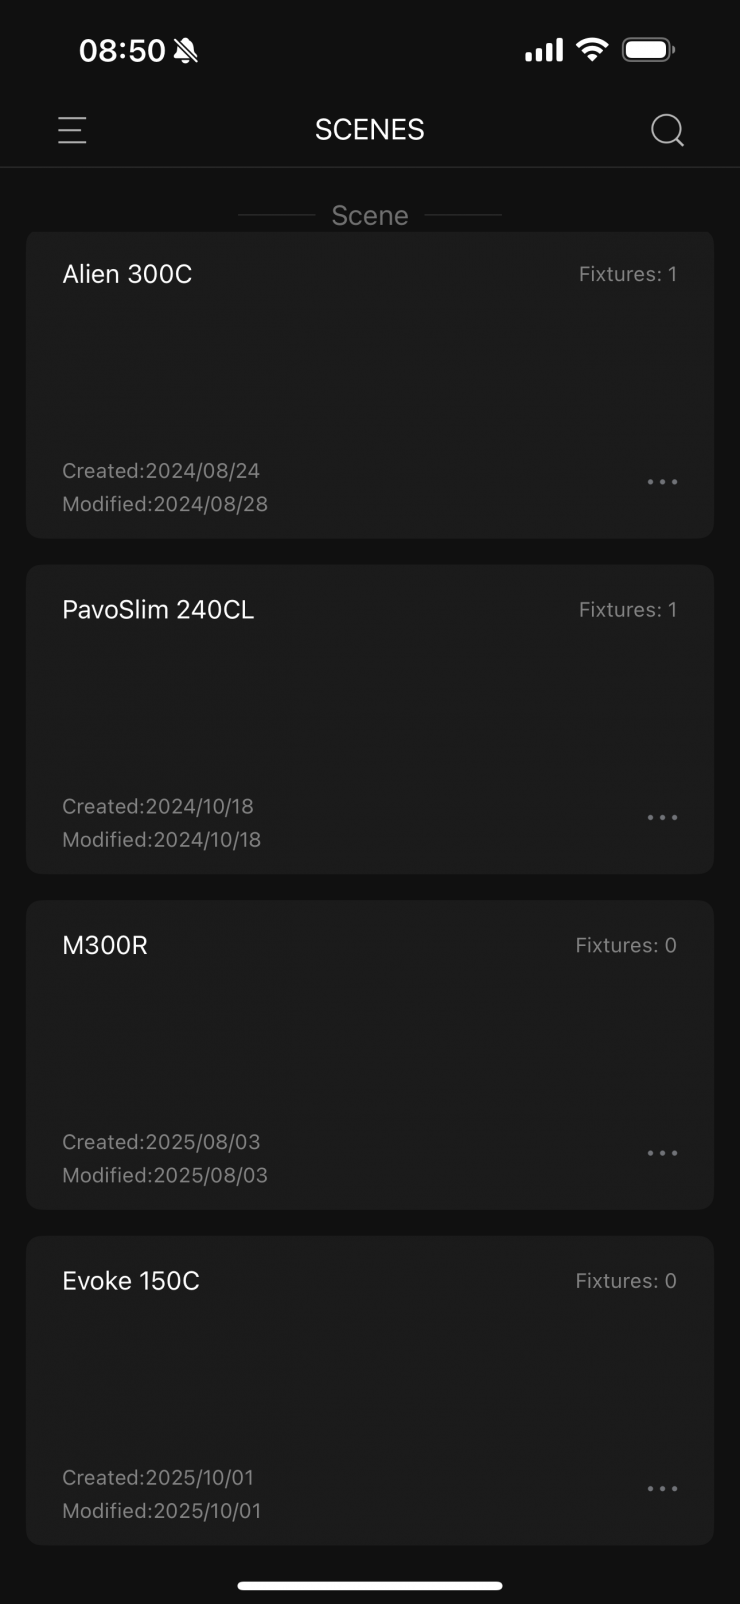
Task: Tap Fixtures: 0 on Evoke 150C
Action: pyautogui.click(x=625, y=1281)
